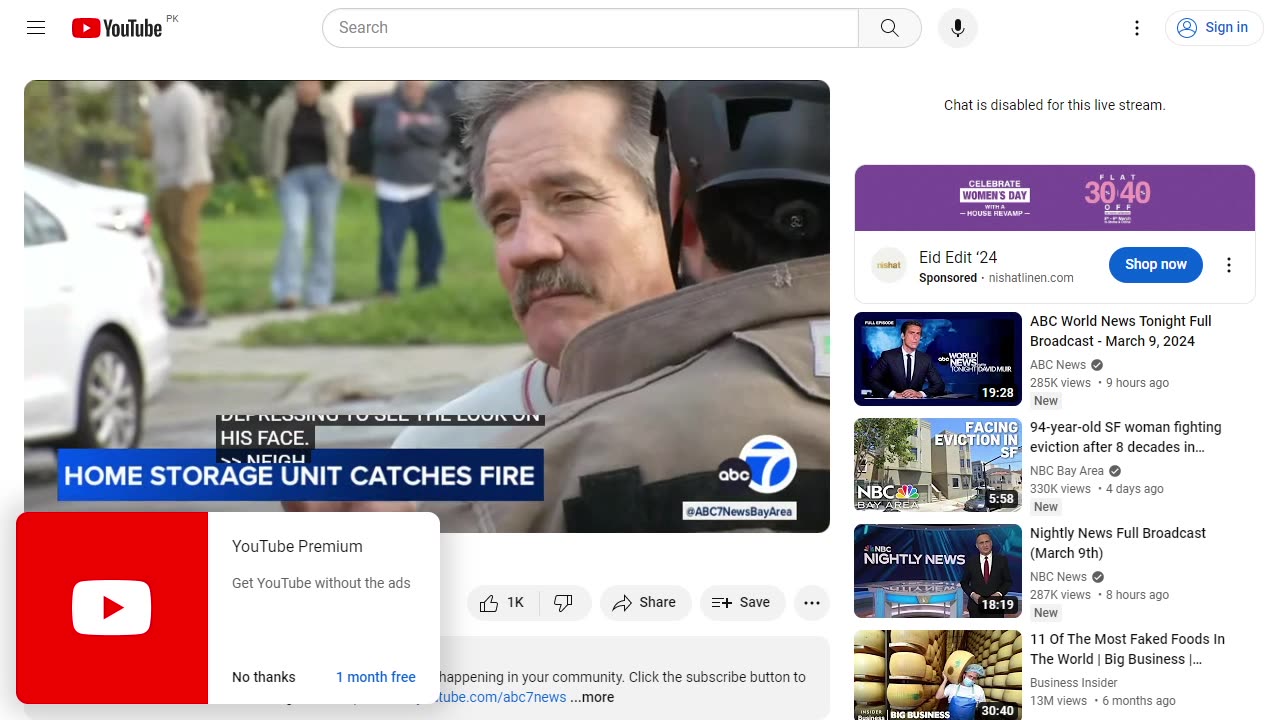This screenshot has height=720, width=1280.
Task: Open ABC World News Tonight Full Broadcast title
Action: click(x=1121, y=331)
